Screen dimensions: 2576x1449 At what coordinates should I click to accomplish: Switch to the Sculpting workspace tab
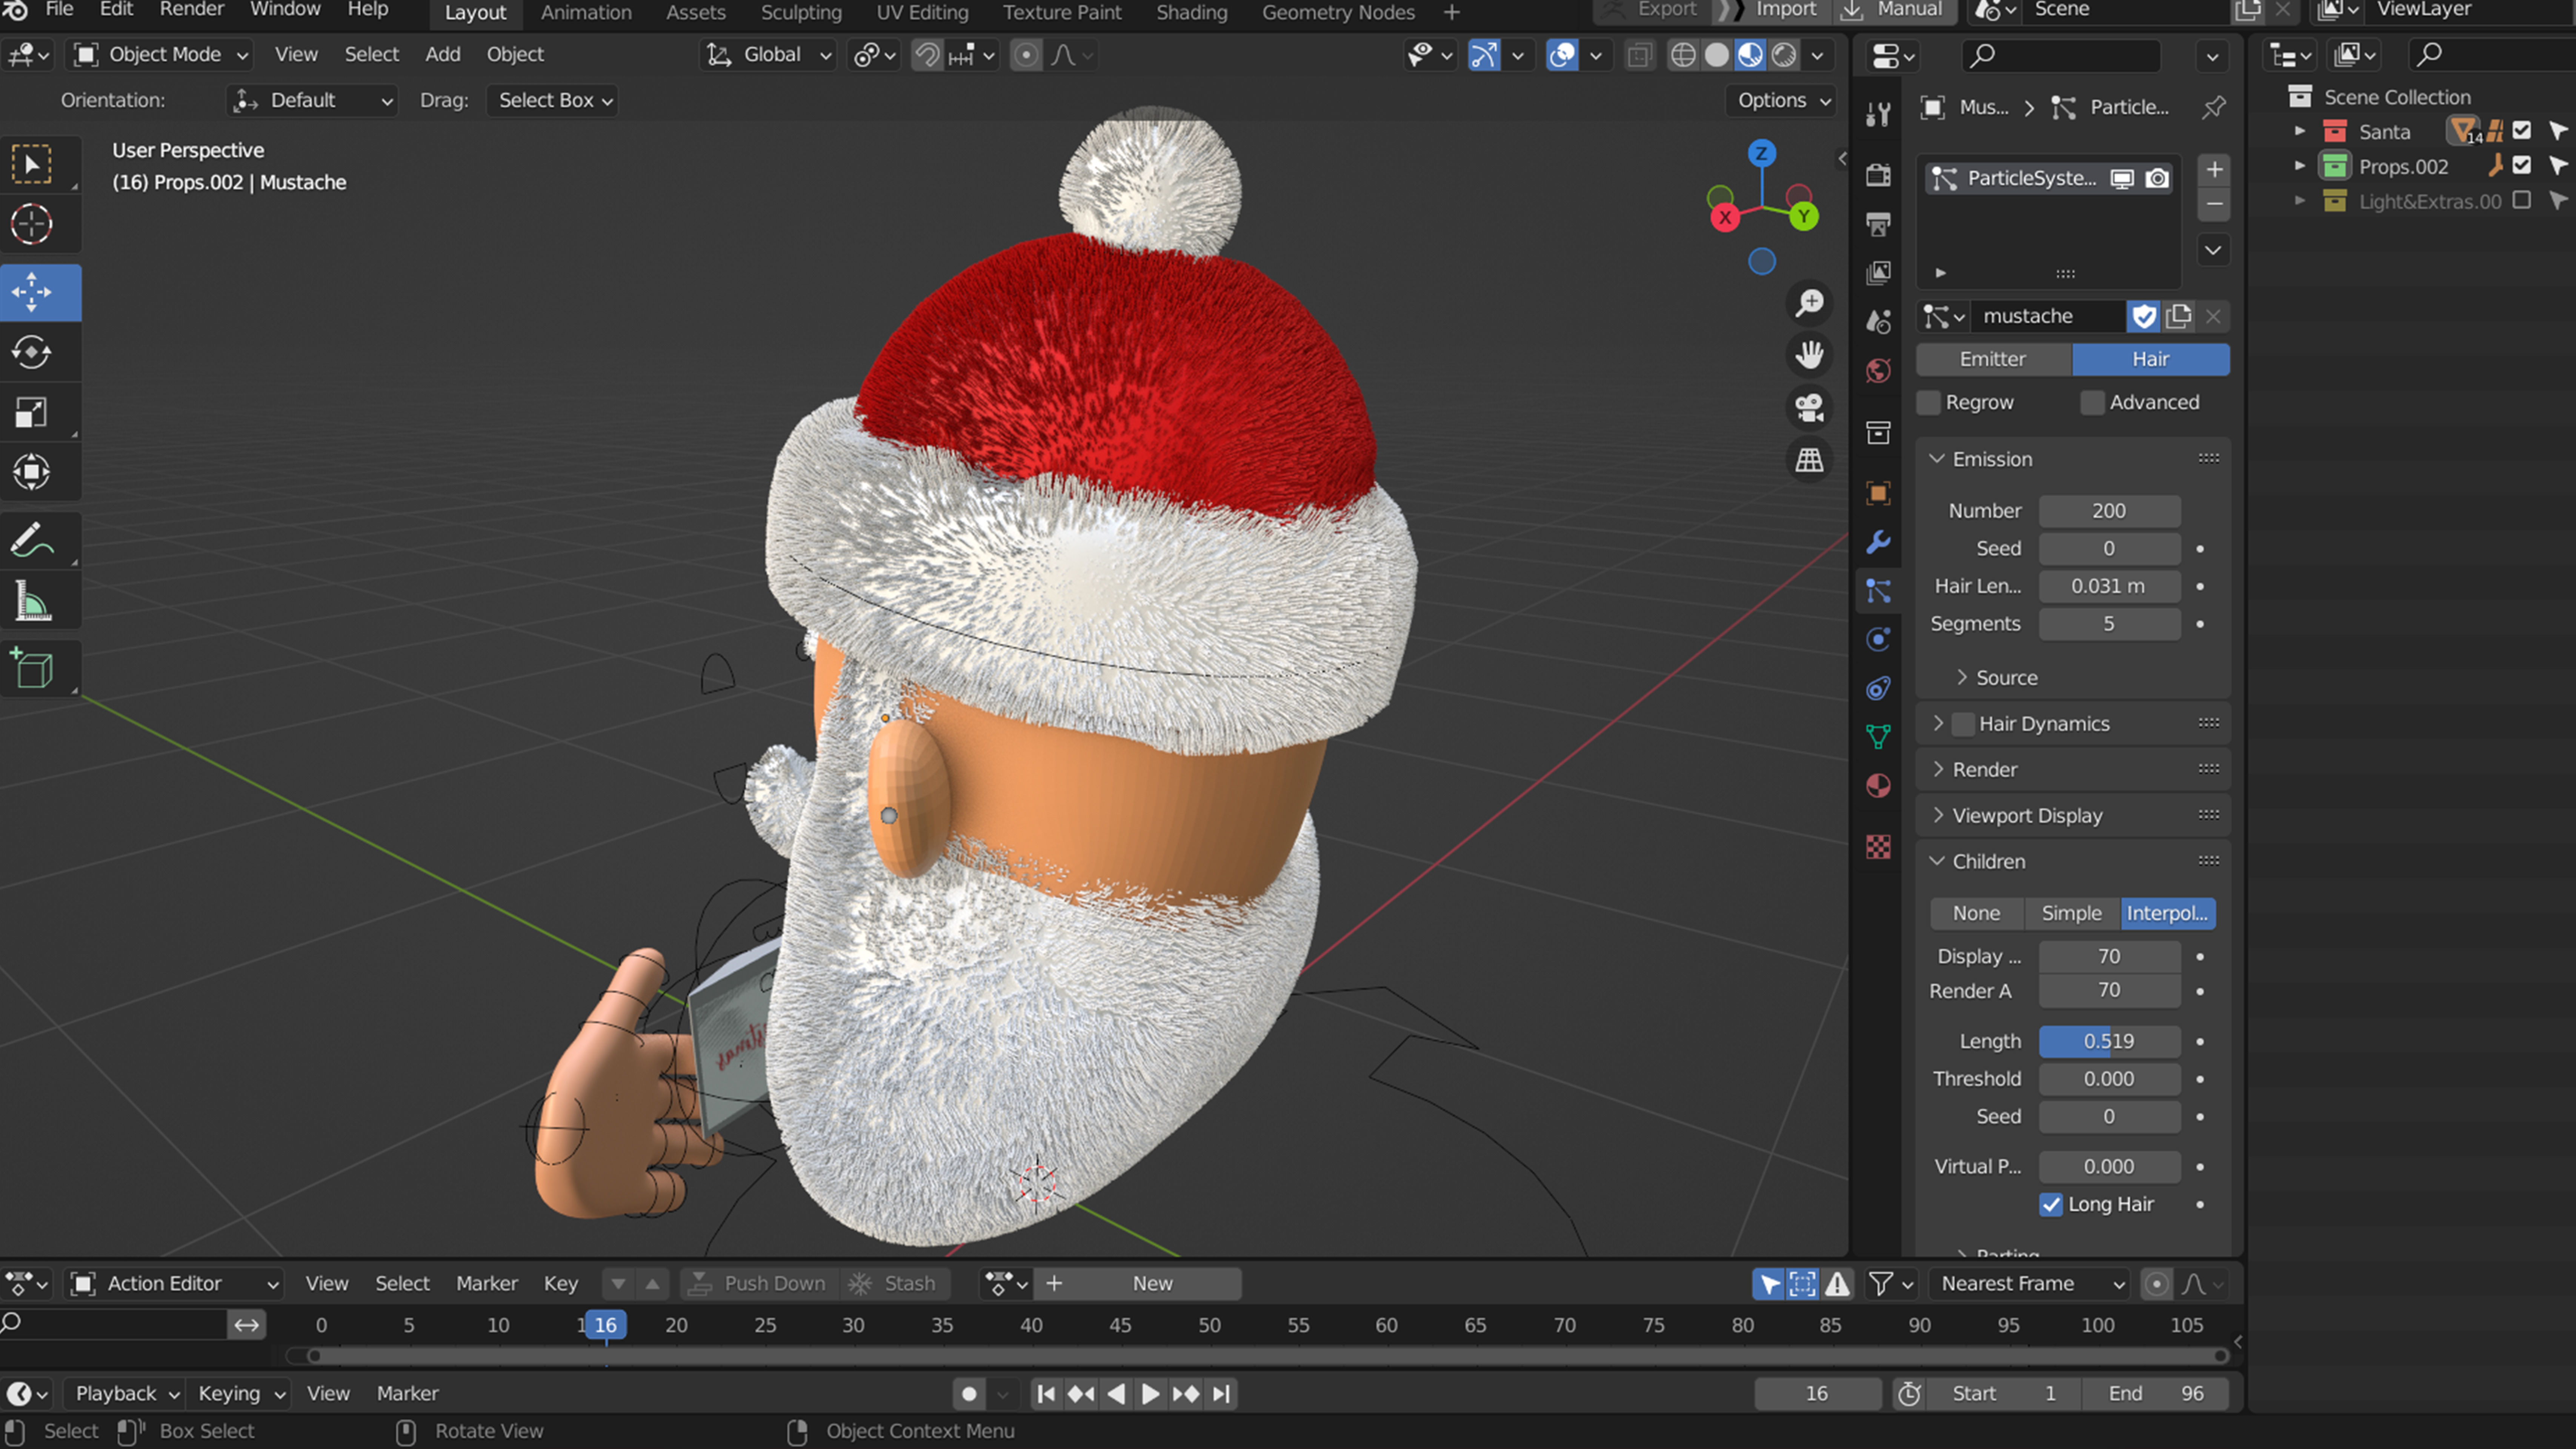tap(801, 12)
